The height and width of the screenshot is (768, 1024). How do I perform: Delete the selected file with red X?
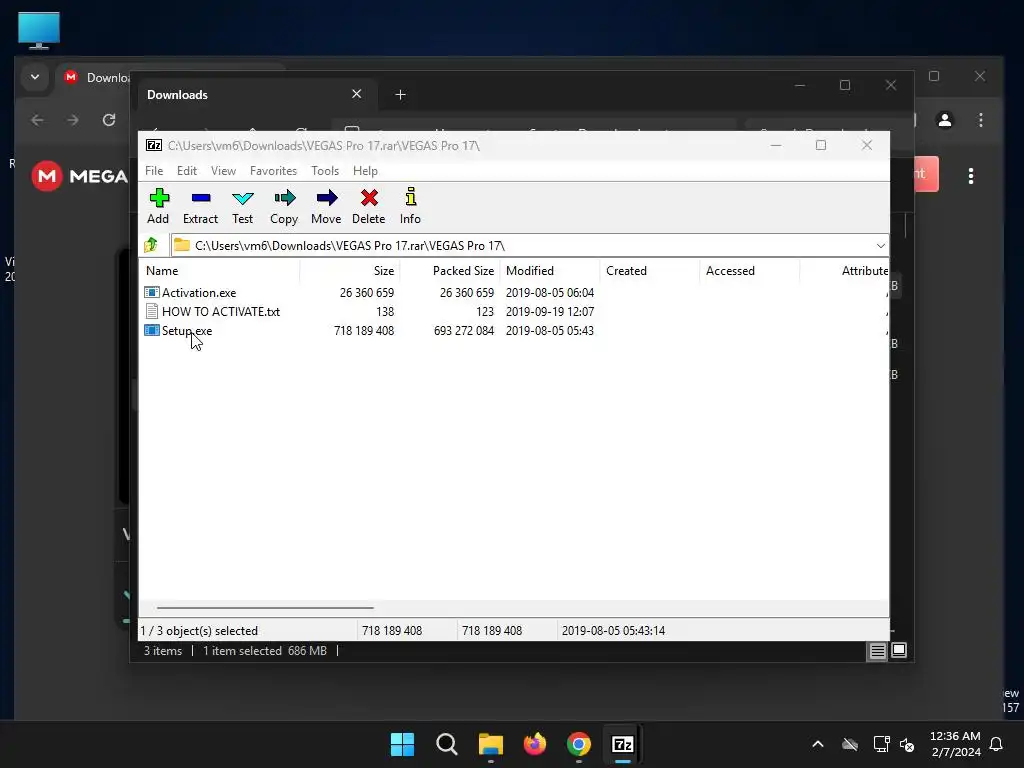369,206
